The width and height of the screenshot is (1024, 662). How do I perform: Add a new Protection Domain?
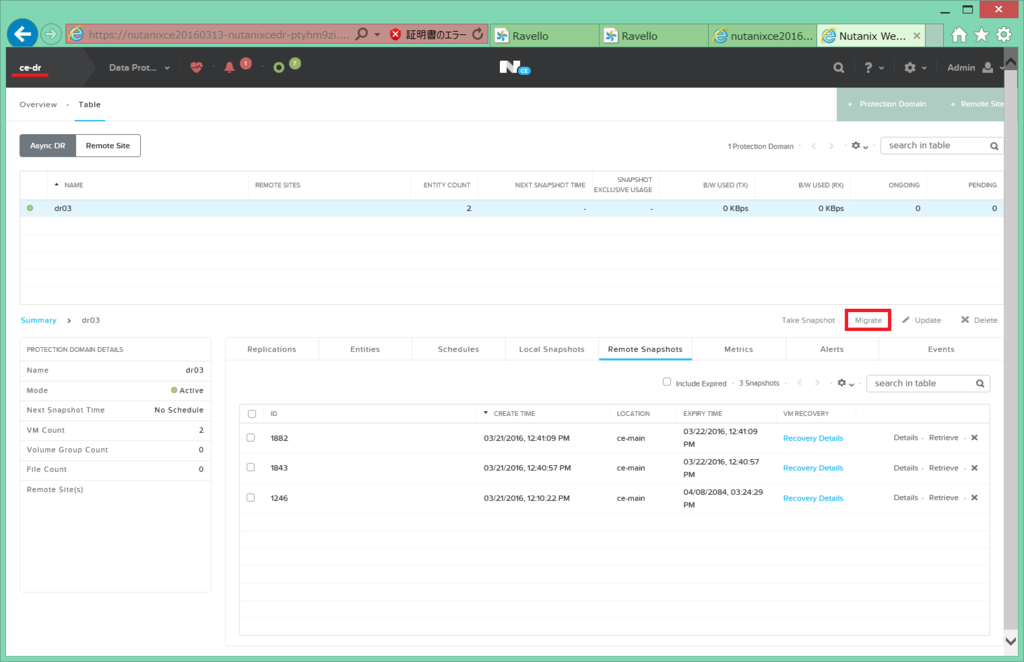point(886,104)
